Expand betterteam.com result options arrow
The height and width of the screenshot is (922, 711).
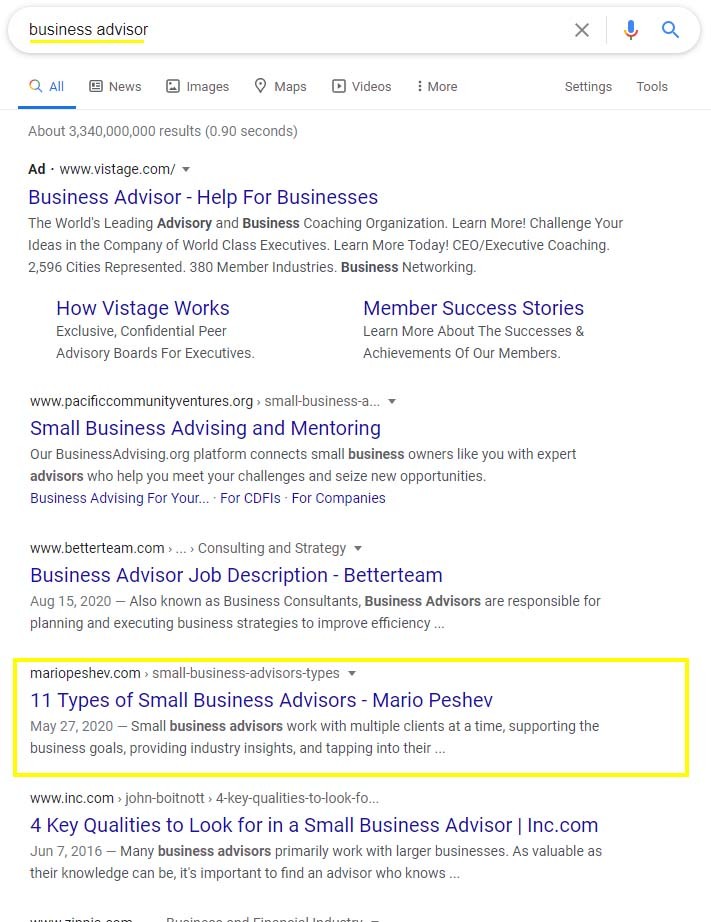(358, 548)
